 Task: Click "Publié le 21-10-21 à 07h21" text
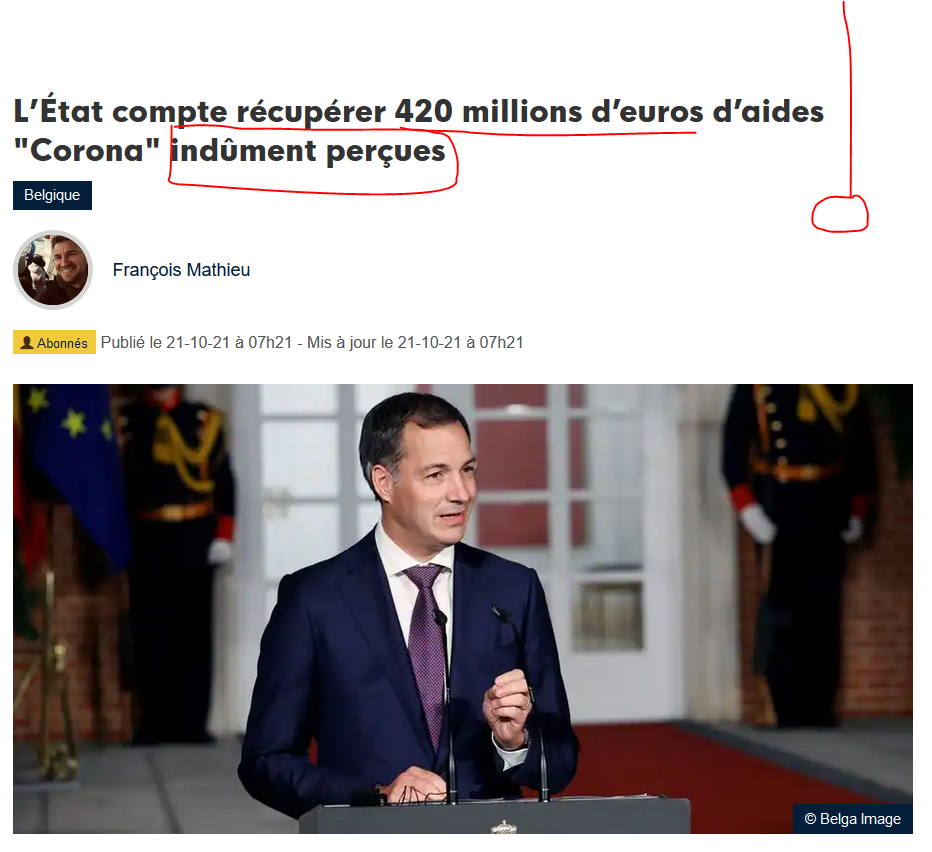pos(196,342)
